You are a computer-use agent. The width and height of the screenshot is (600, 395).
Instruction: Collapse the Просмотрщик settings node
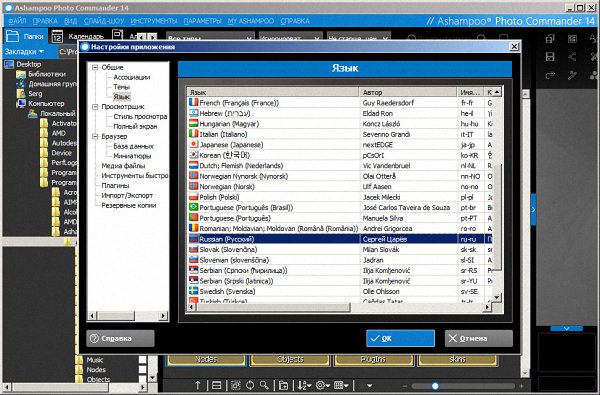(95, 107)
